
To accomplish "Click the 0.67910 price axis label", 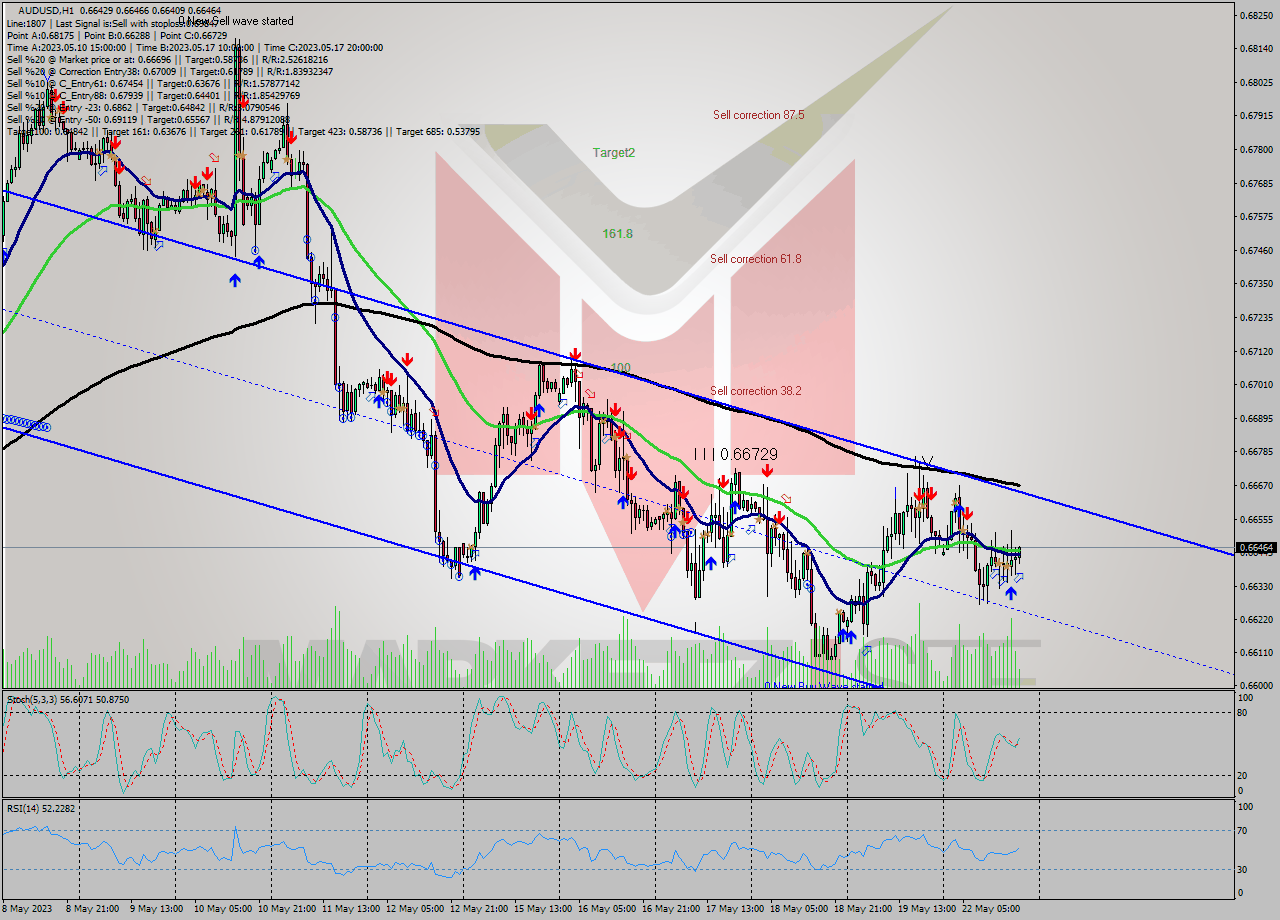I will (1256, 116).
